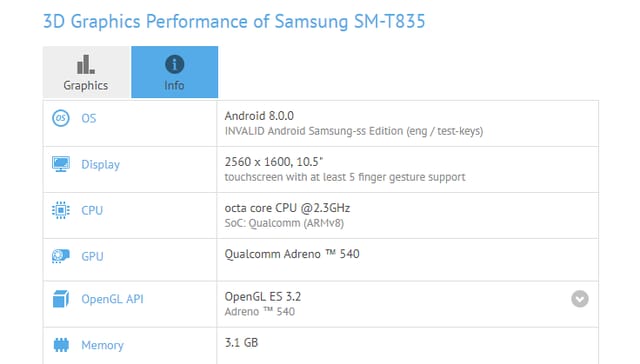Click the OpenGL API cube icon
Image resolution: width=640 pixels, height=364 pixels.
point(60,299)
